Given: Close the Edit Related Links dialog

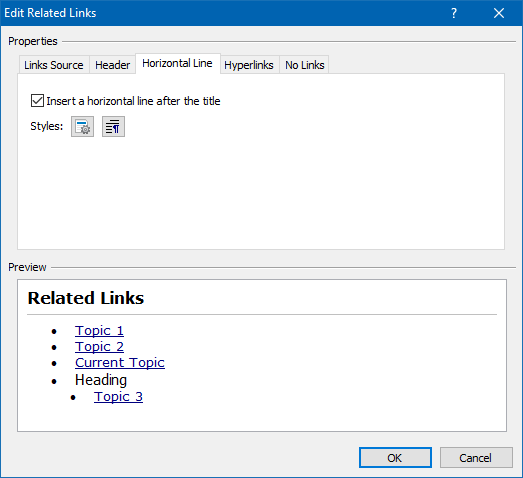Looking at the screenshot, I should (x=499, y=13).
